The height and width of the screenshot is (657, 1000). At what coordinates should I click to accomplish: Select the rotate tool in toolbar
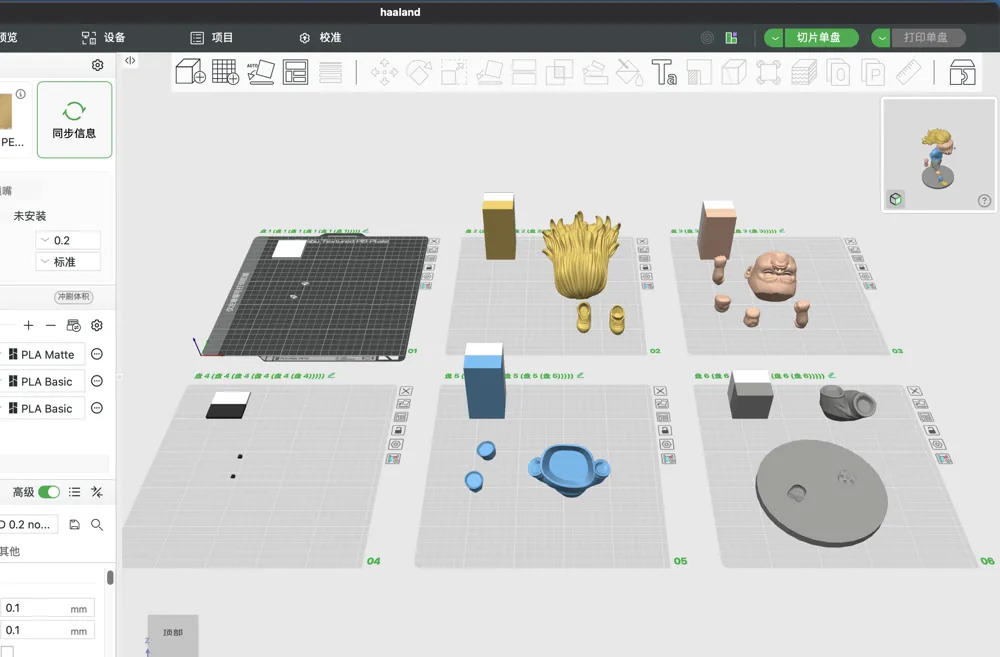click(419, 72)
